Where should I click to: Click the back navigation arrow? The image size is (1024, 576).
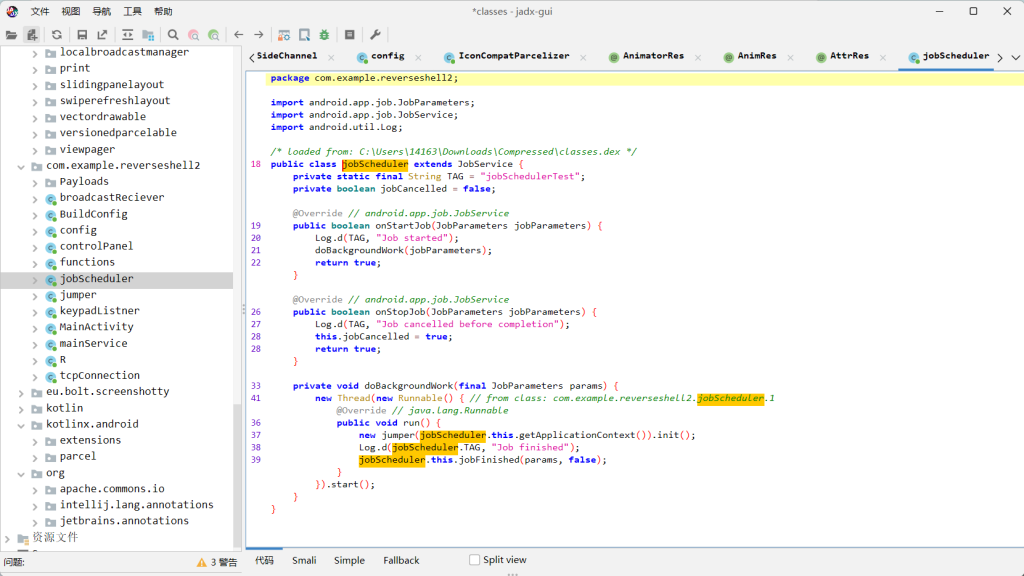coord(238,34)
